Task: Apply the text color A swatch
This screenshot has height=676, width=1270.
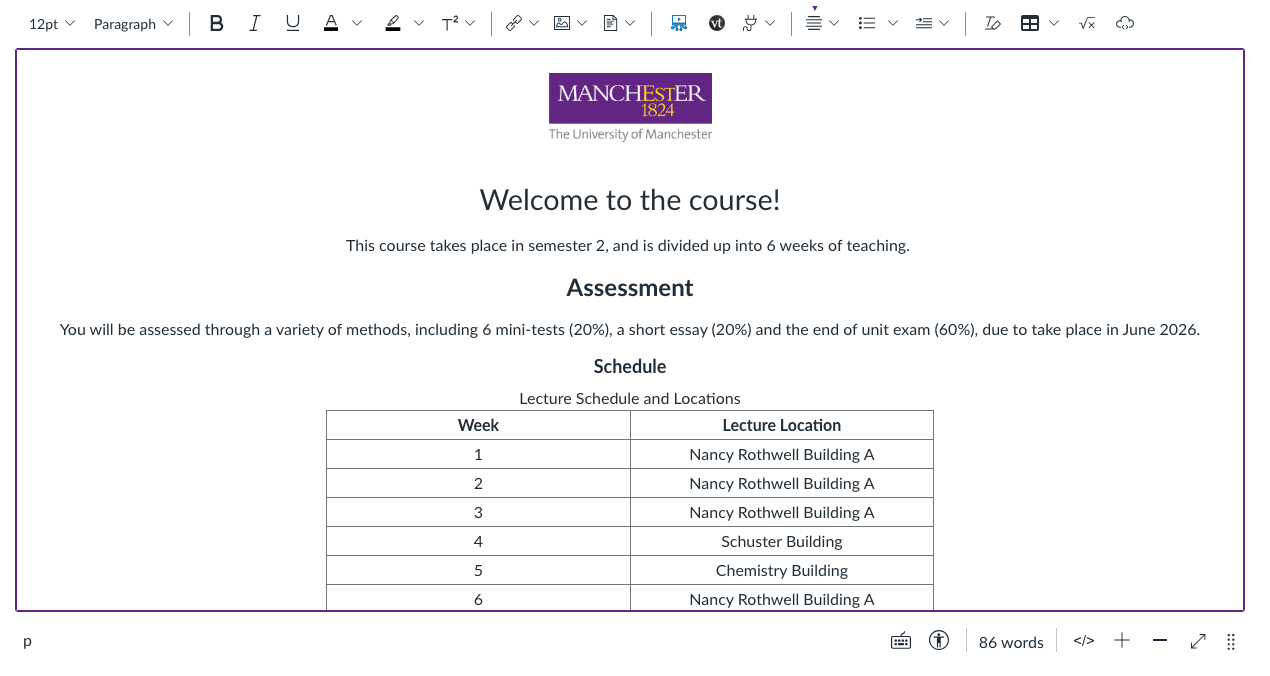Action: click(331, 24)
